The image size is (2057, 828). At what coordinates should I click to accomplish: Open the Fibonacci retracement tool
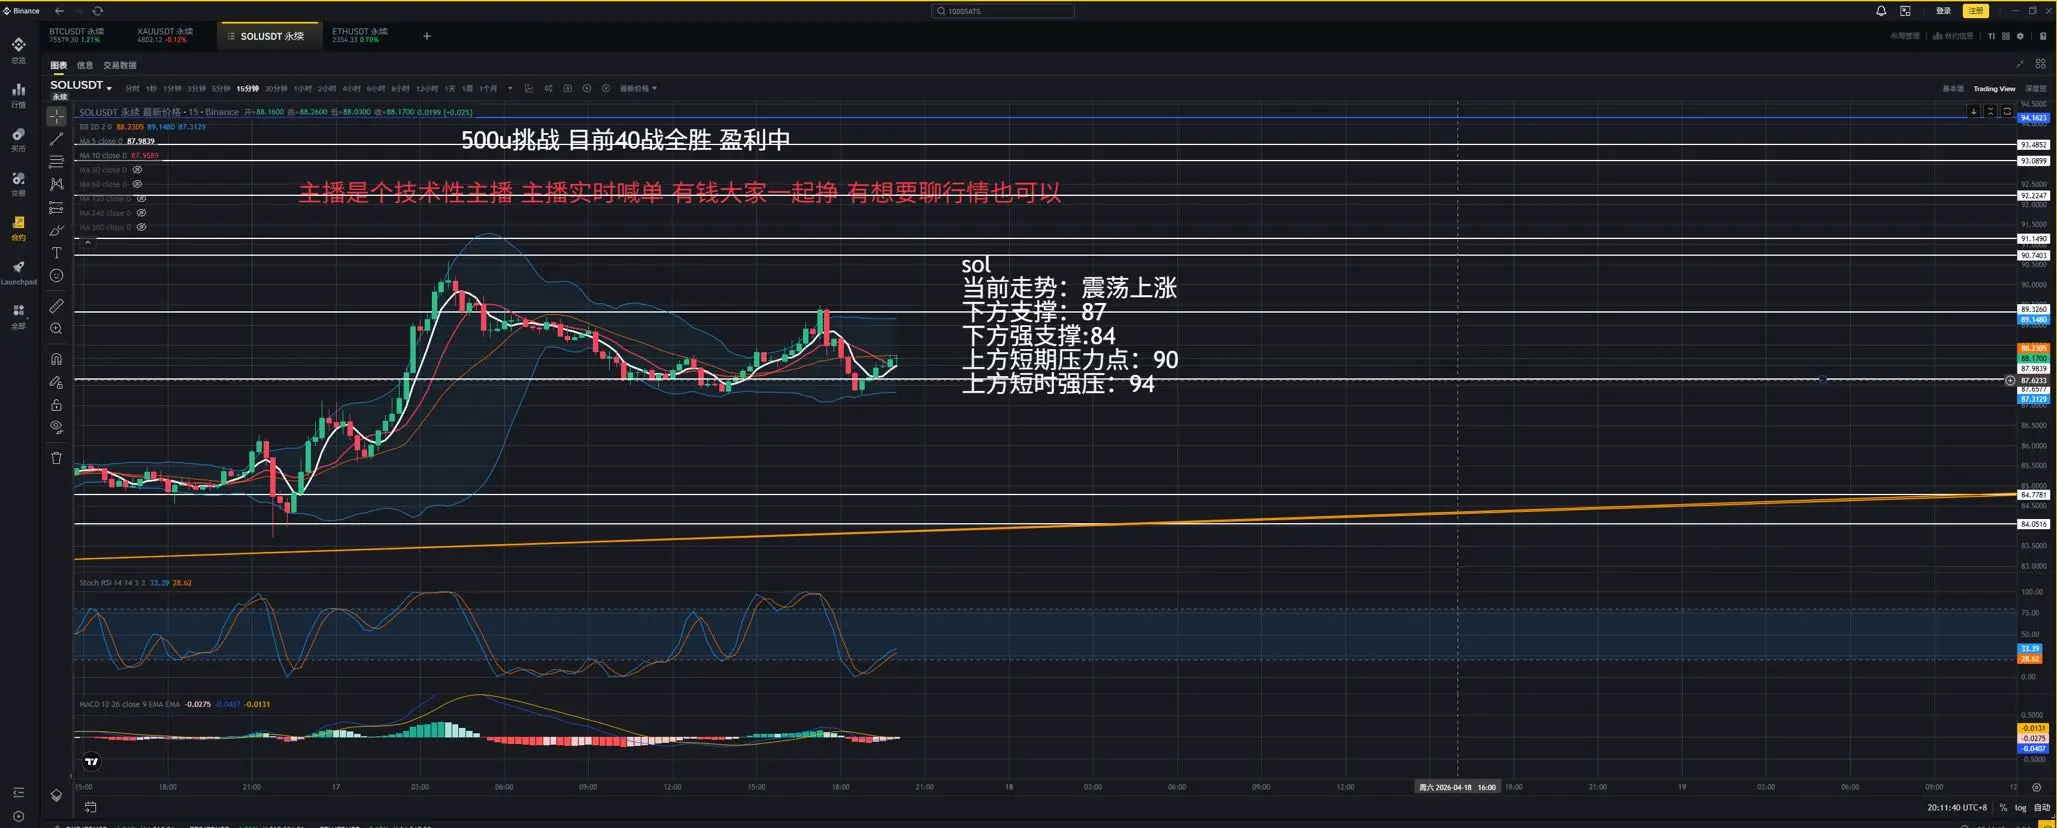[x=56, y=161]
